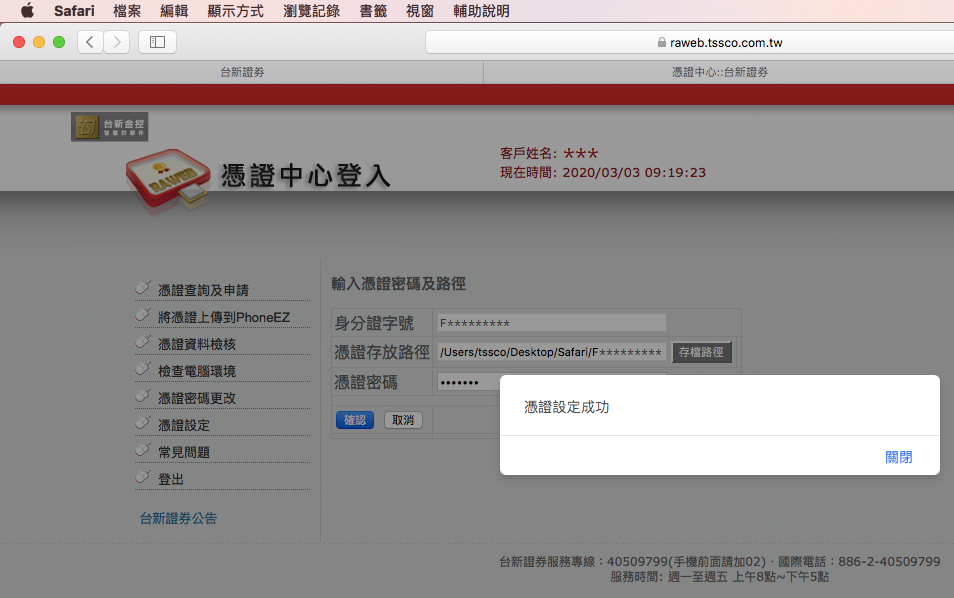Screen dimensions: 954x598
Task: Toggle the Safari sidebar button
Action: click(157, 42)
